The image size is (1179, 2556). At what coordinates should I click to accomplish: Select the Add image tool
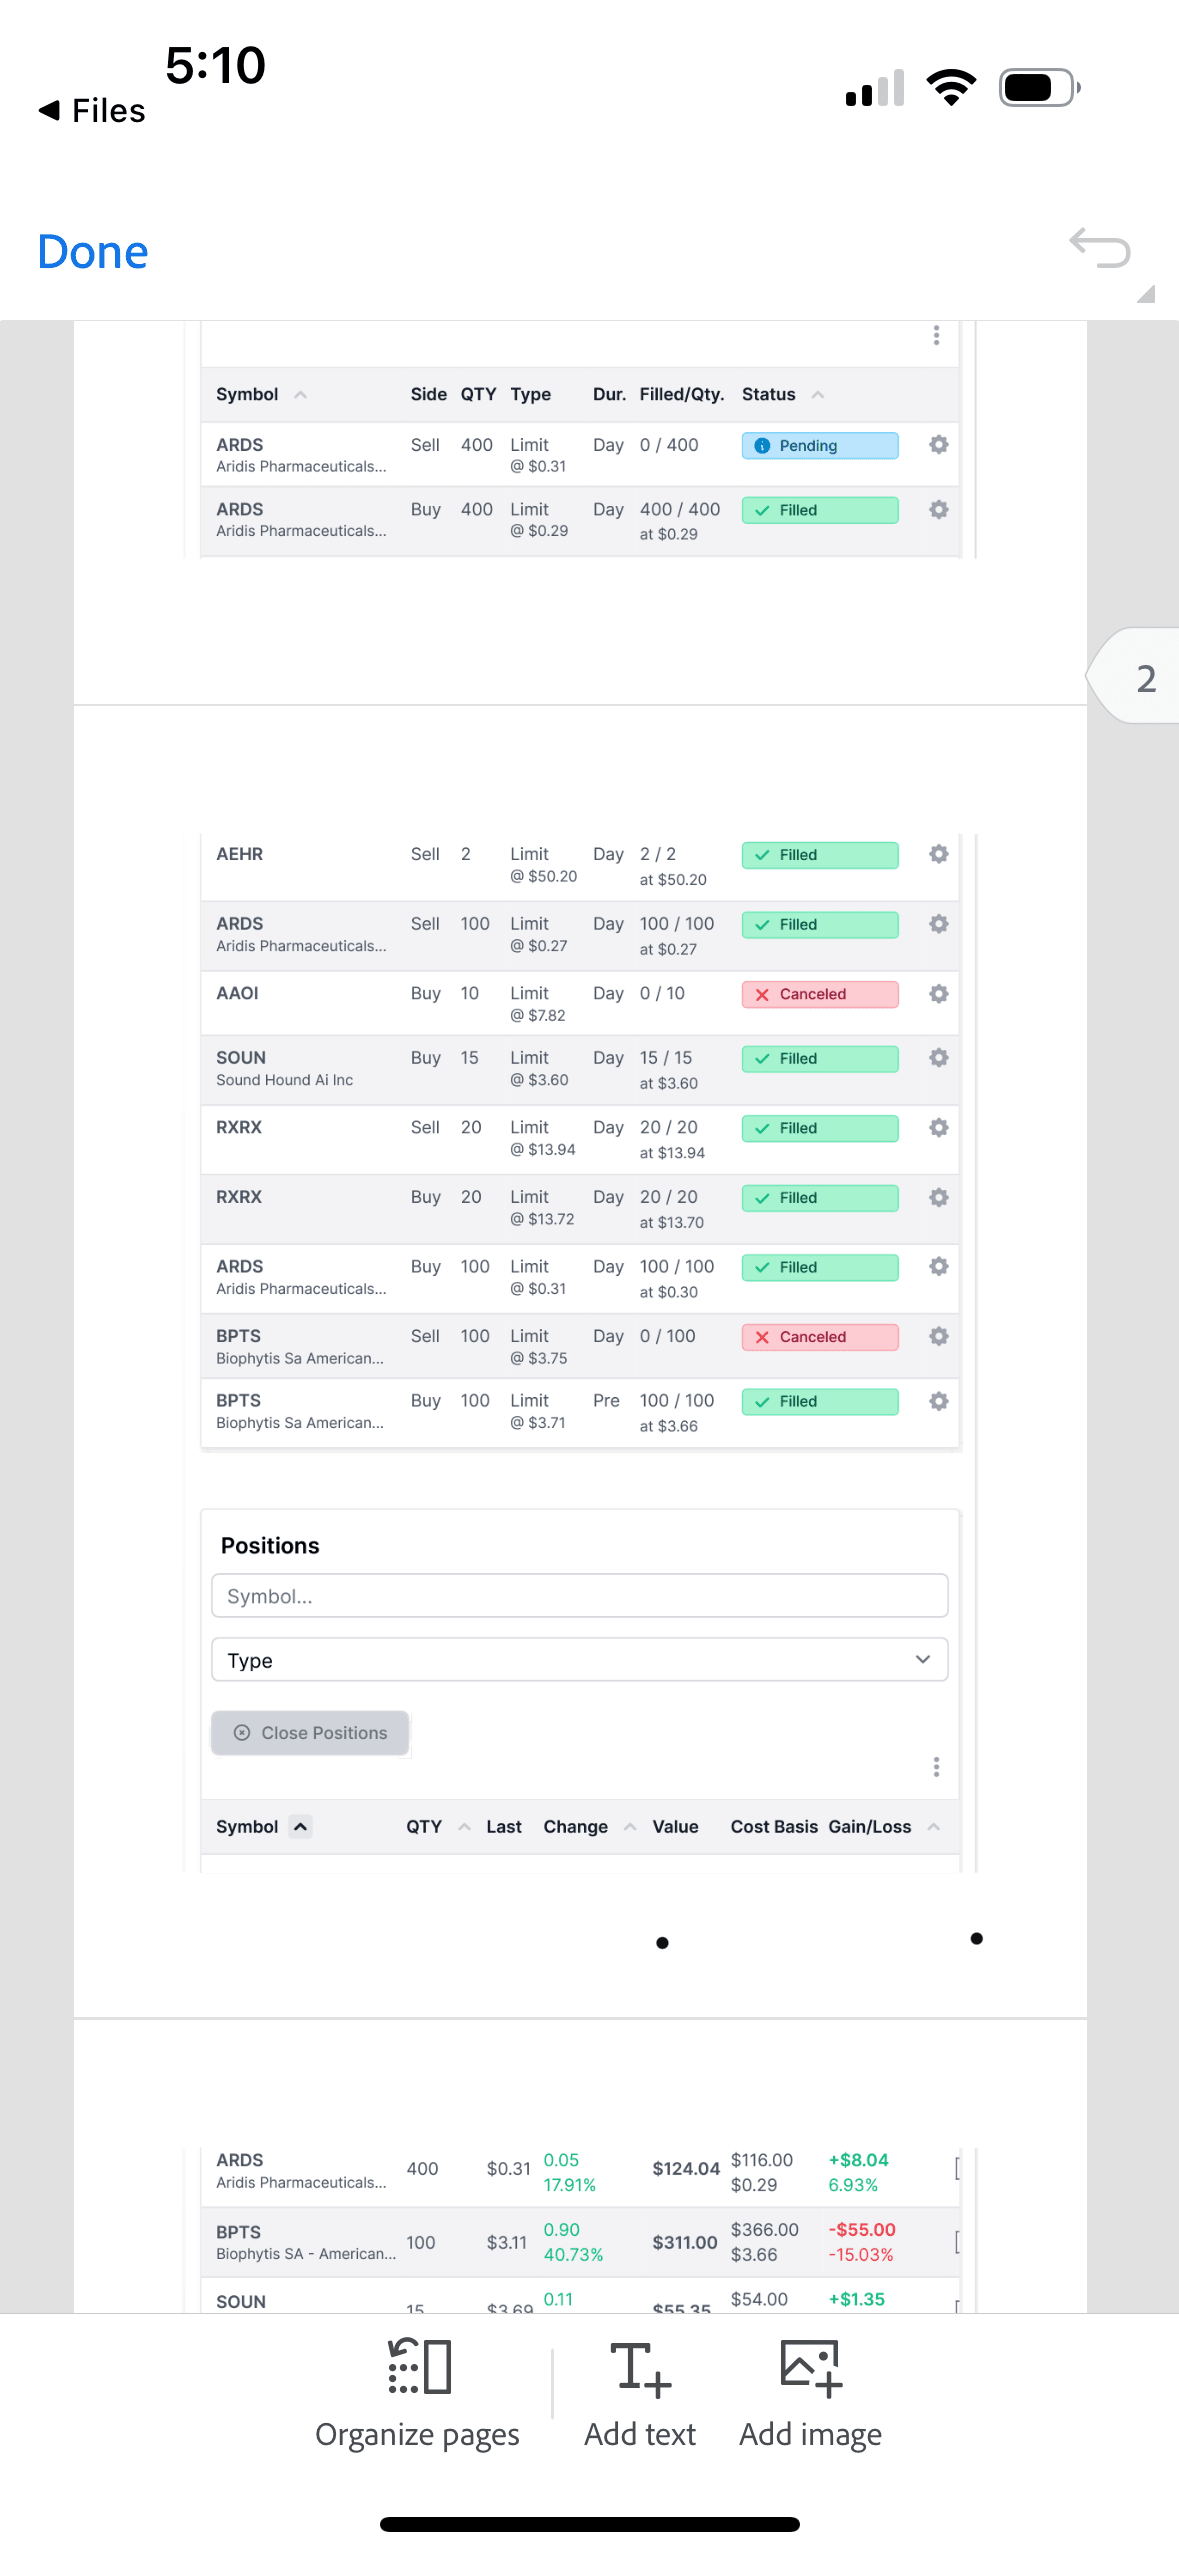810,2393
